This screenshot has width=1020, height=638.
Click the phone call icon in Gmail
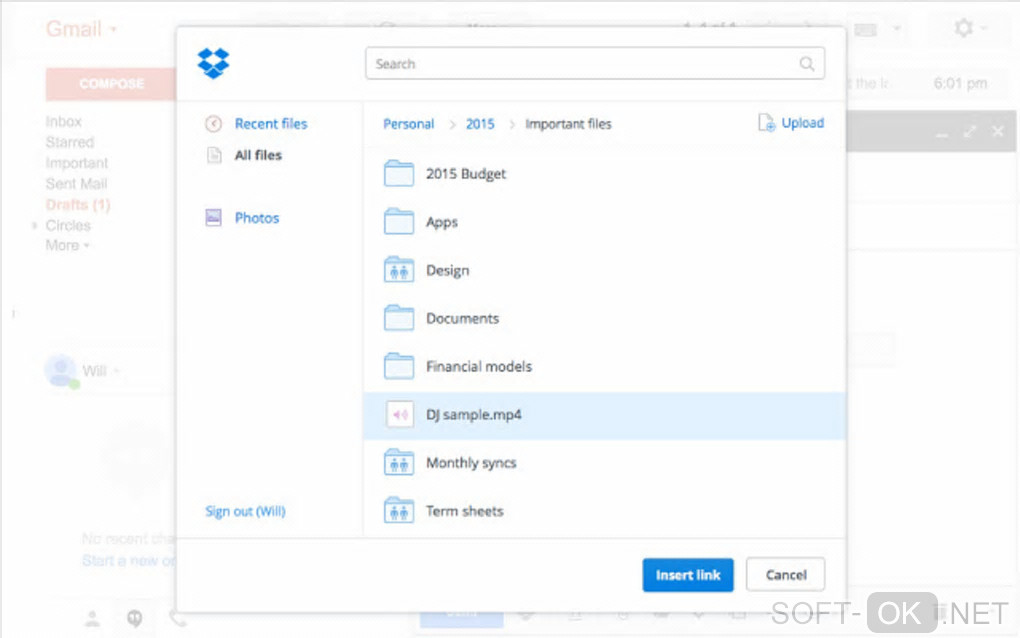coord(176,618)
